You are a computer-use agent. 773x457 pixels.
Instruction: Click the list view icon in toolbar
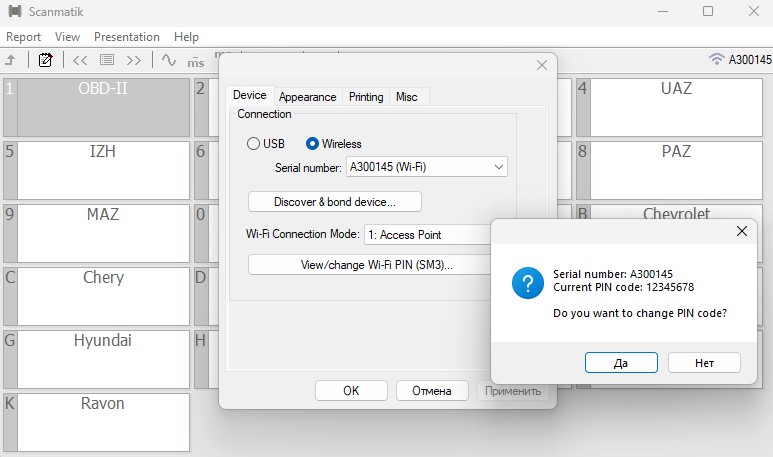[x=107, y=60]
